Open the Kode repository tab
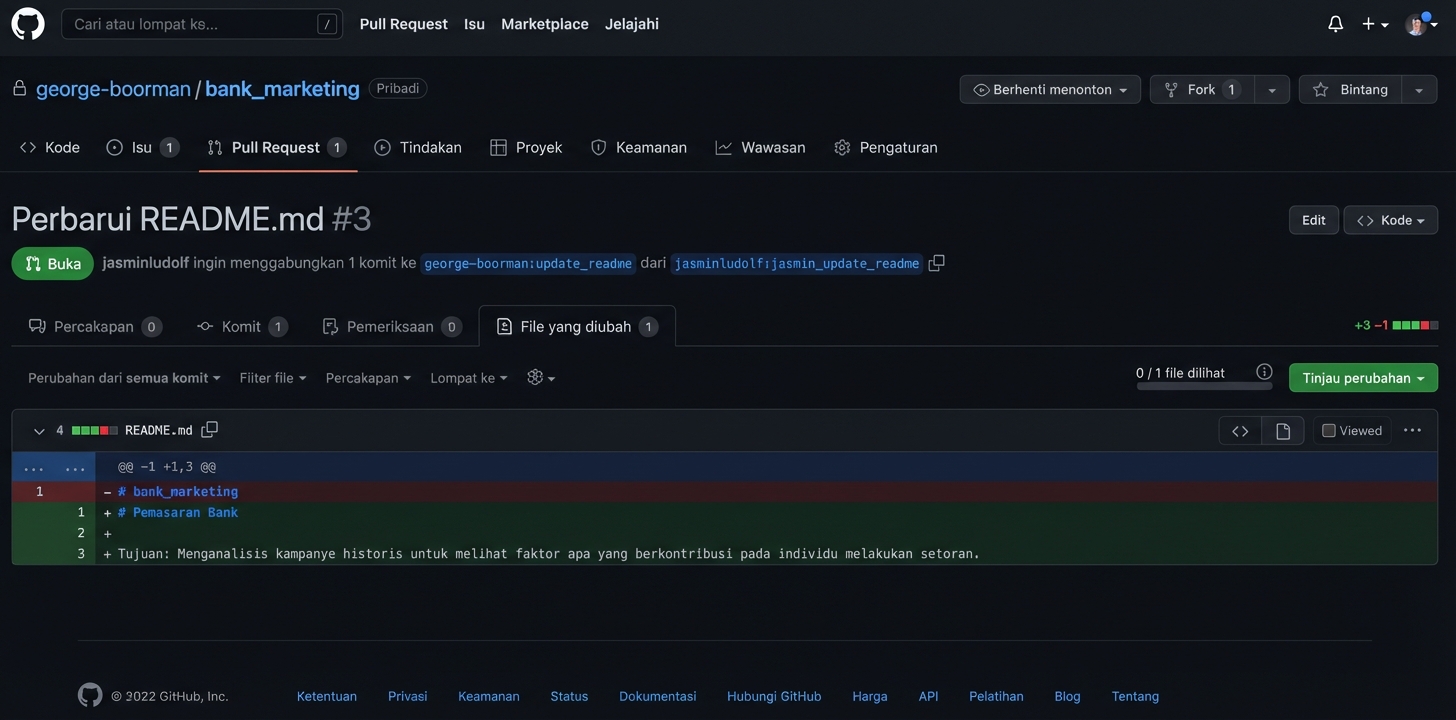Image resolution: width=1456 pixels, height=720 pixels. pyautogui.click(x=50, y=147)
